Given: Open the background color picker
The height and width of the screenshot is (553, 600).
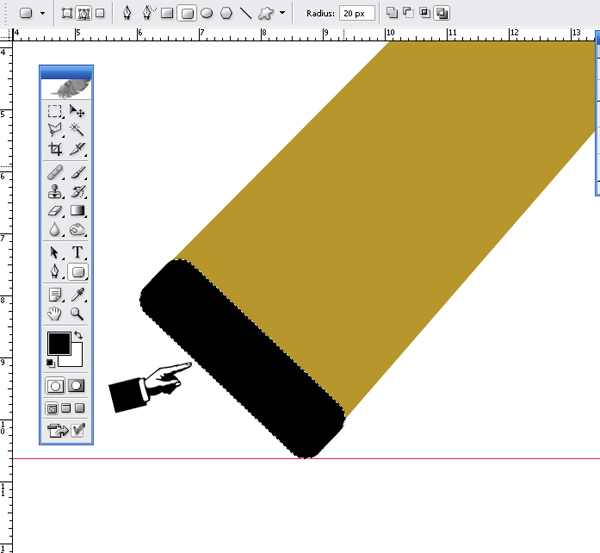Looking at the screenshot, I should [x=77, y=359].
